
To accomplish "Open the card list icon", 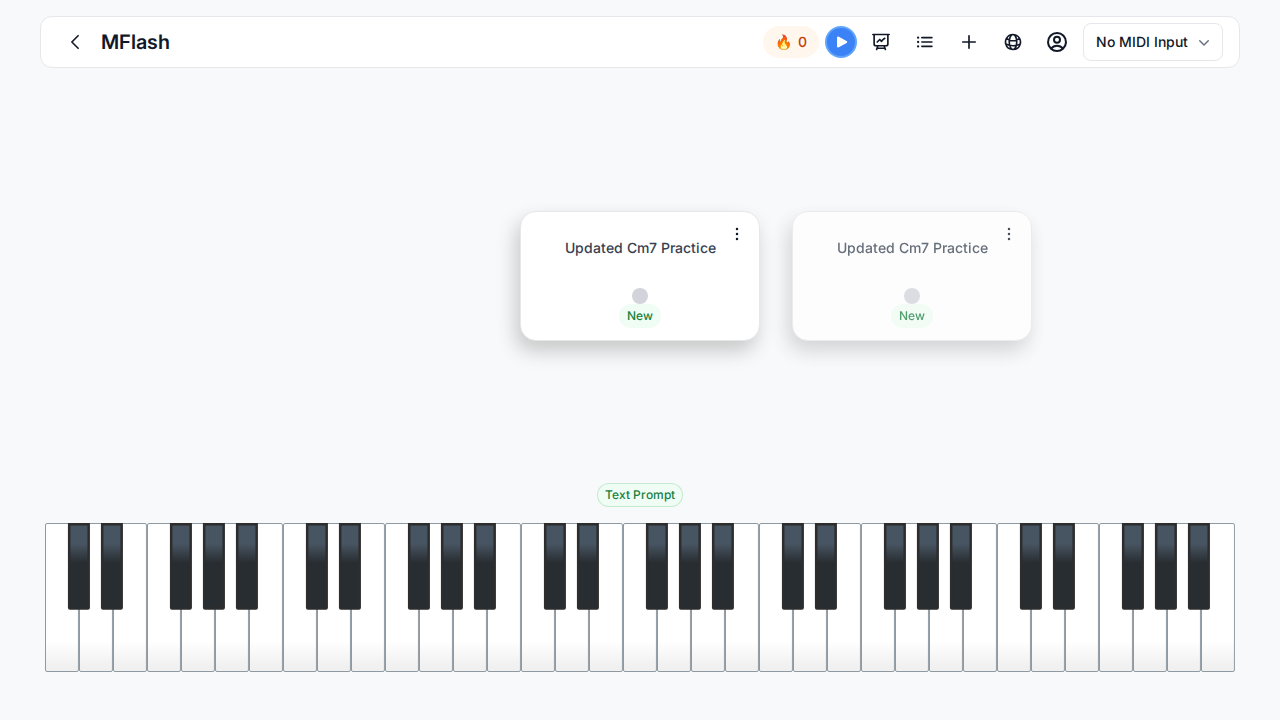I will point(925,42).
